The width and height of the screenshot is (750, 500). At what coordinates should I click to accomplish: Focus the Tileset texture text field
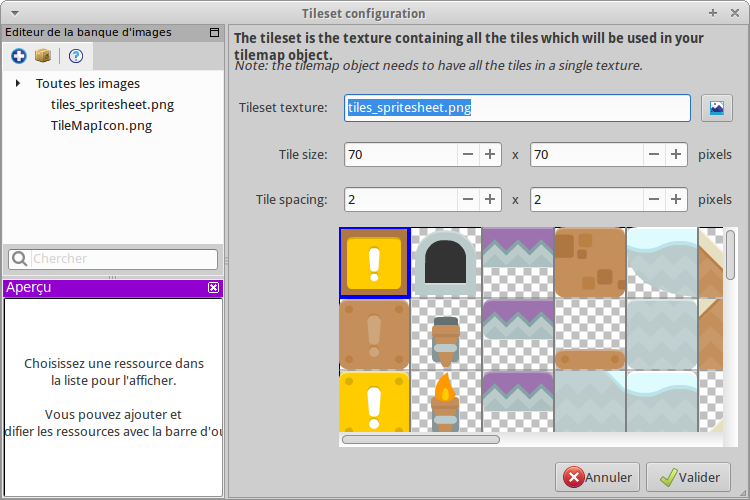click(x=517, y=108)
